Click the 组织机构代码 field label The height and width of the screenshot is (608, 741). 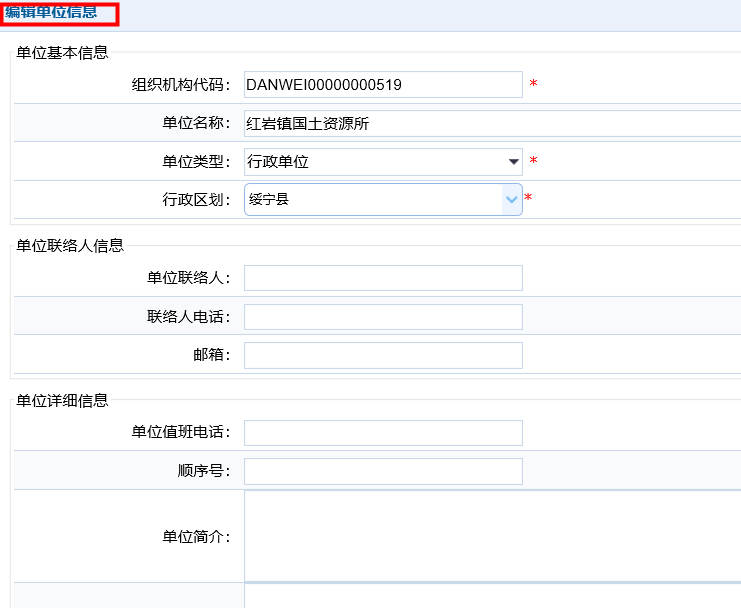(x=181, y=85)
